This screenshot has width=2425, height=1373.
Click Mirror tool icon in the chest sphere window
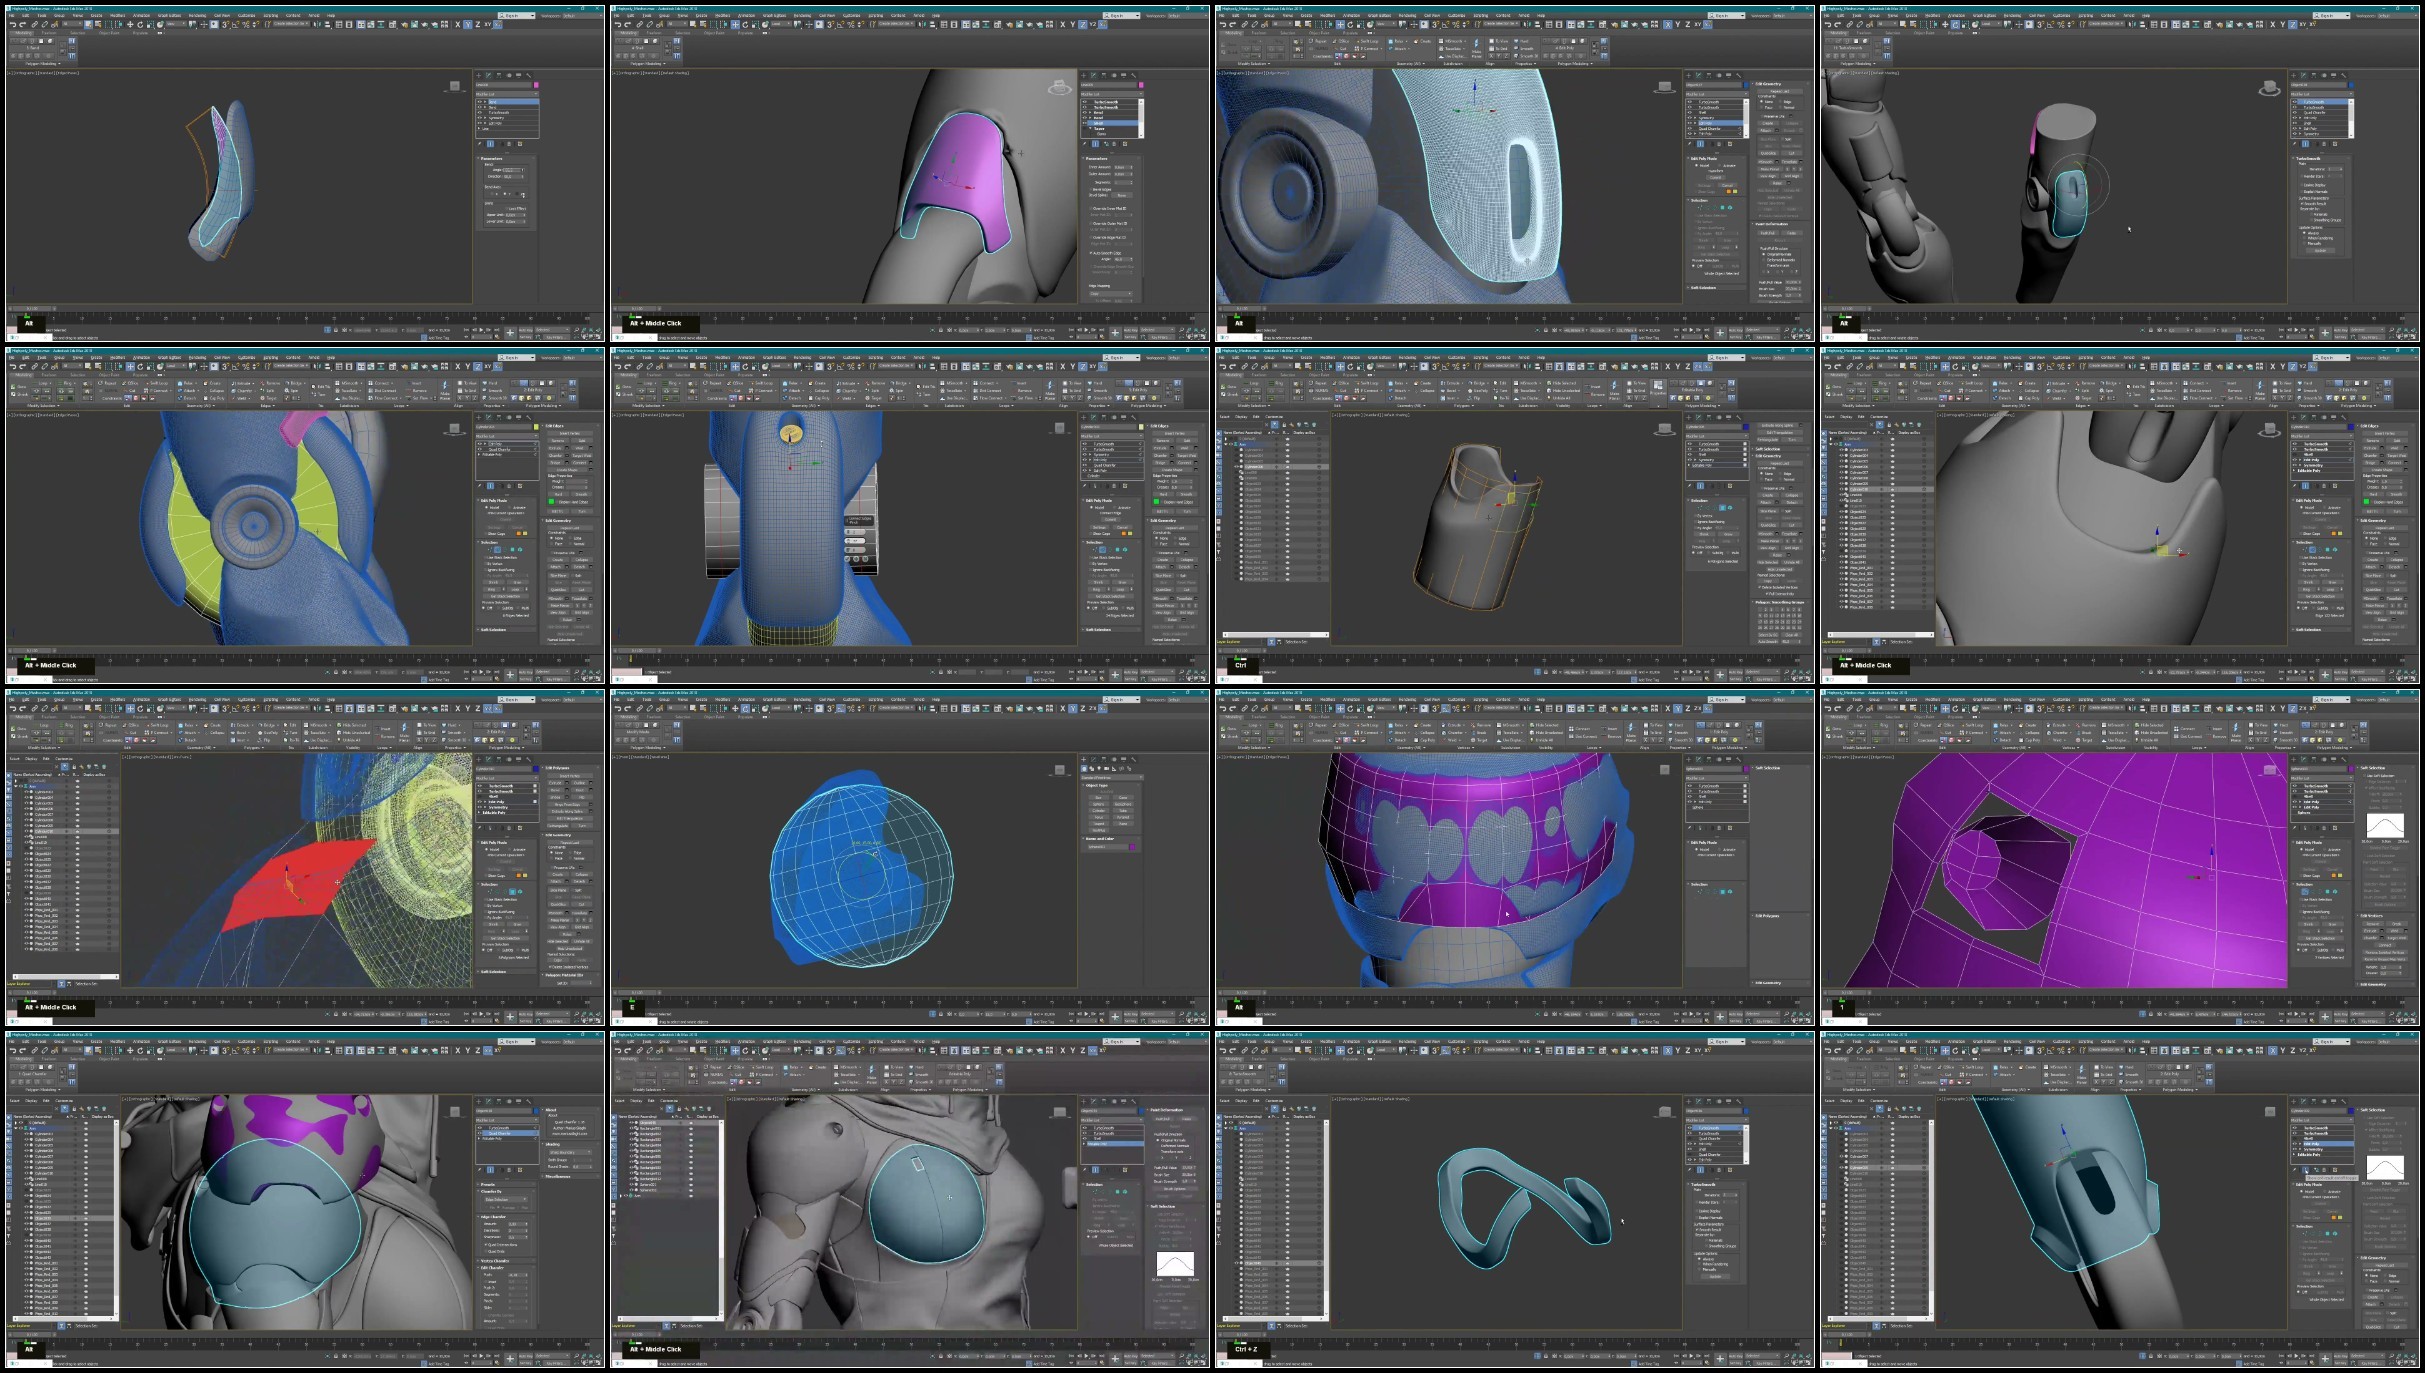click(x=922, y=1050)
